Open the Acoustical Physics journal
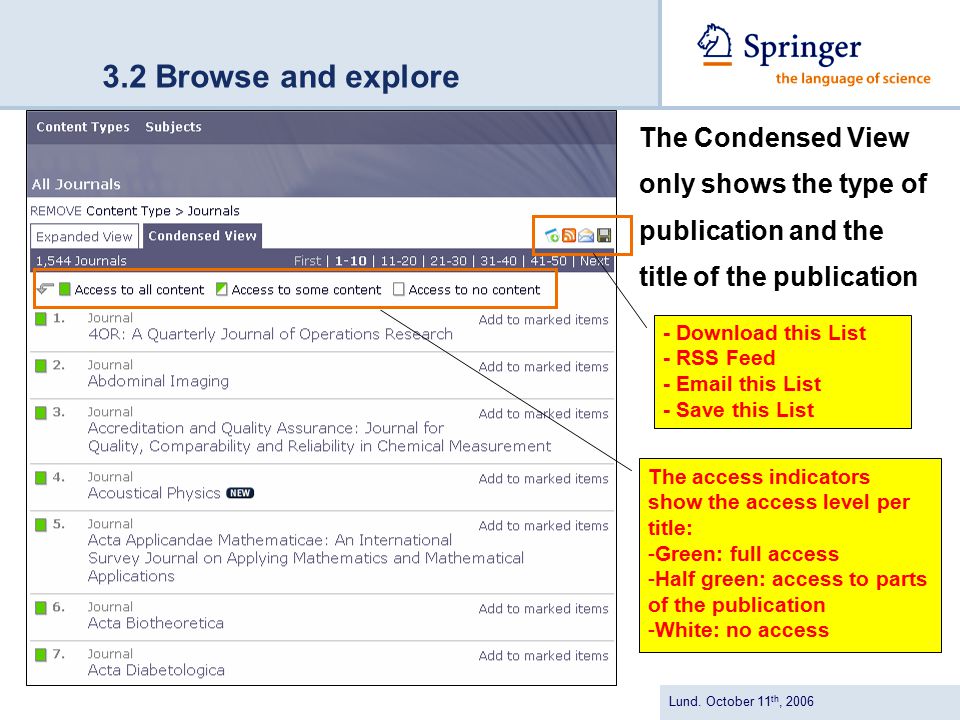Viewport: 960px width, 720px height. pyautogui.click(x=154, y=493)
